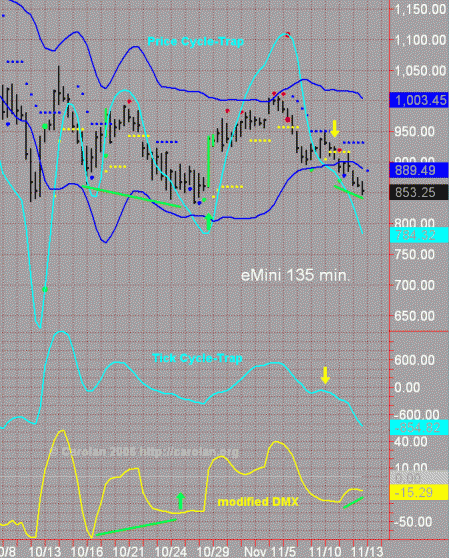Screen dimensions: 449x558
Task: Click the 'Tick Cycle-Trap' indicator label
Action: point(197,358)
